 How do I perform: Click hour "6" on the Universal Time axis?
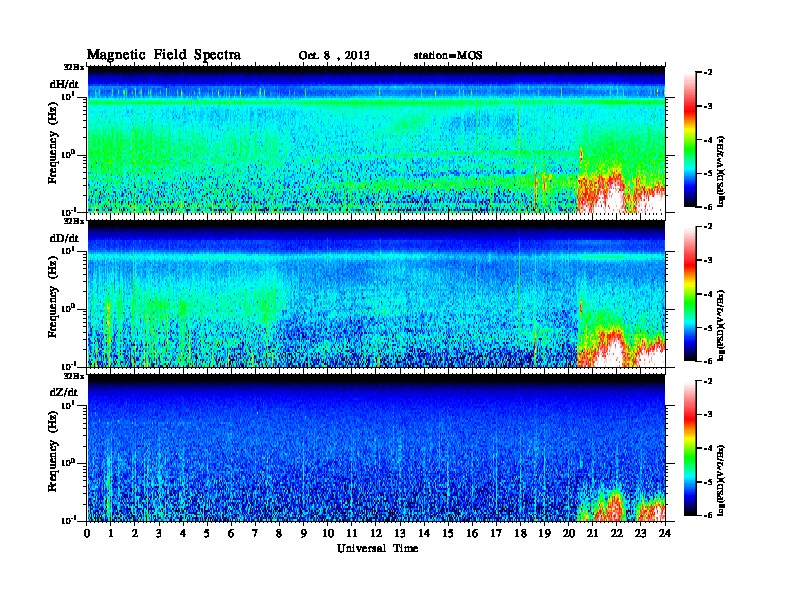point(231,533)
